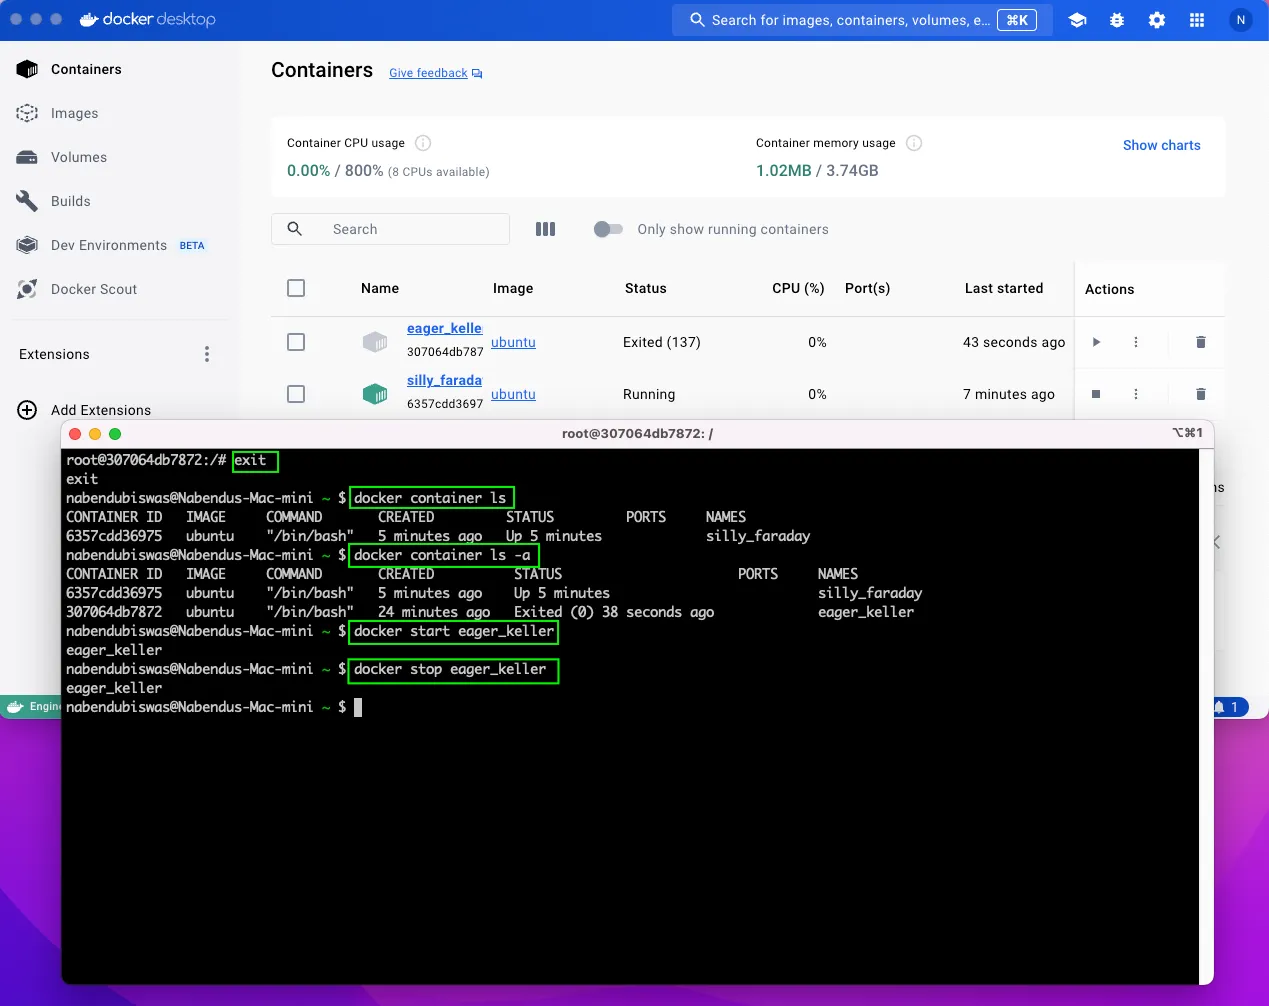
Task: Open the user avatar N menu
Action: coord(1241,20)
